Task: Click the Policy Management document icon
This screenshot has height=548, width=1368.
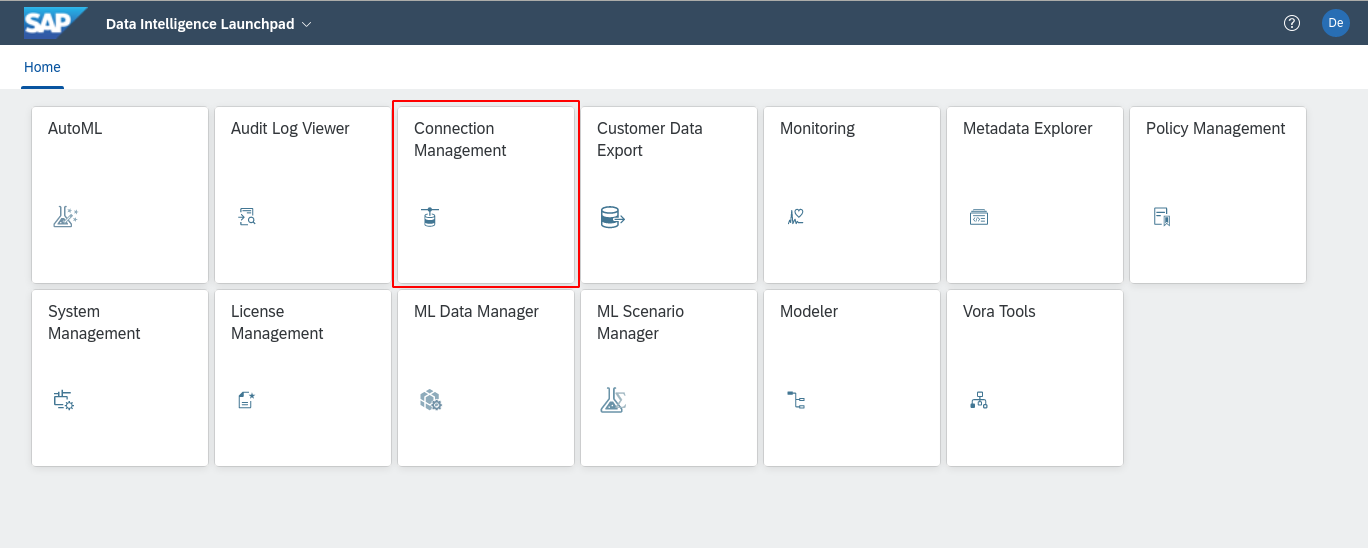Action: pyautogui.click(x=1162, y=216)
